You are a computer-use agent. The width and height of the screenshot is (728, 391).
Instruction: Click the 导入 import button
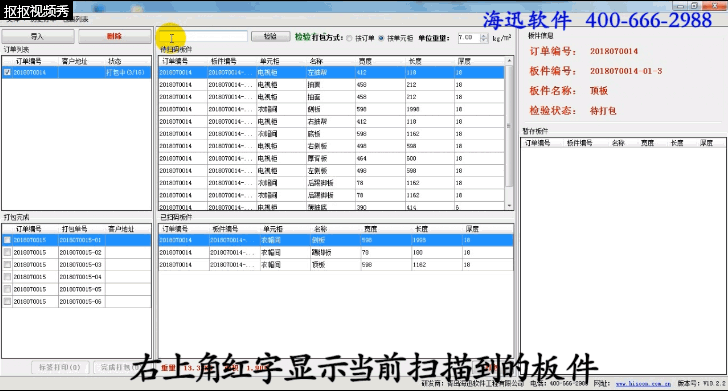38,36
